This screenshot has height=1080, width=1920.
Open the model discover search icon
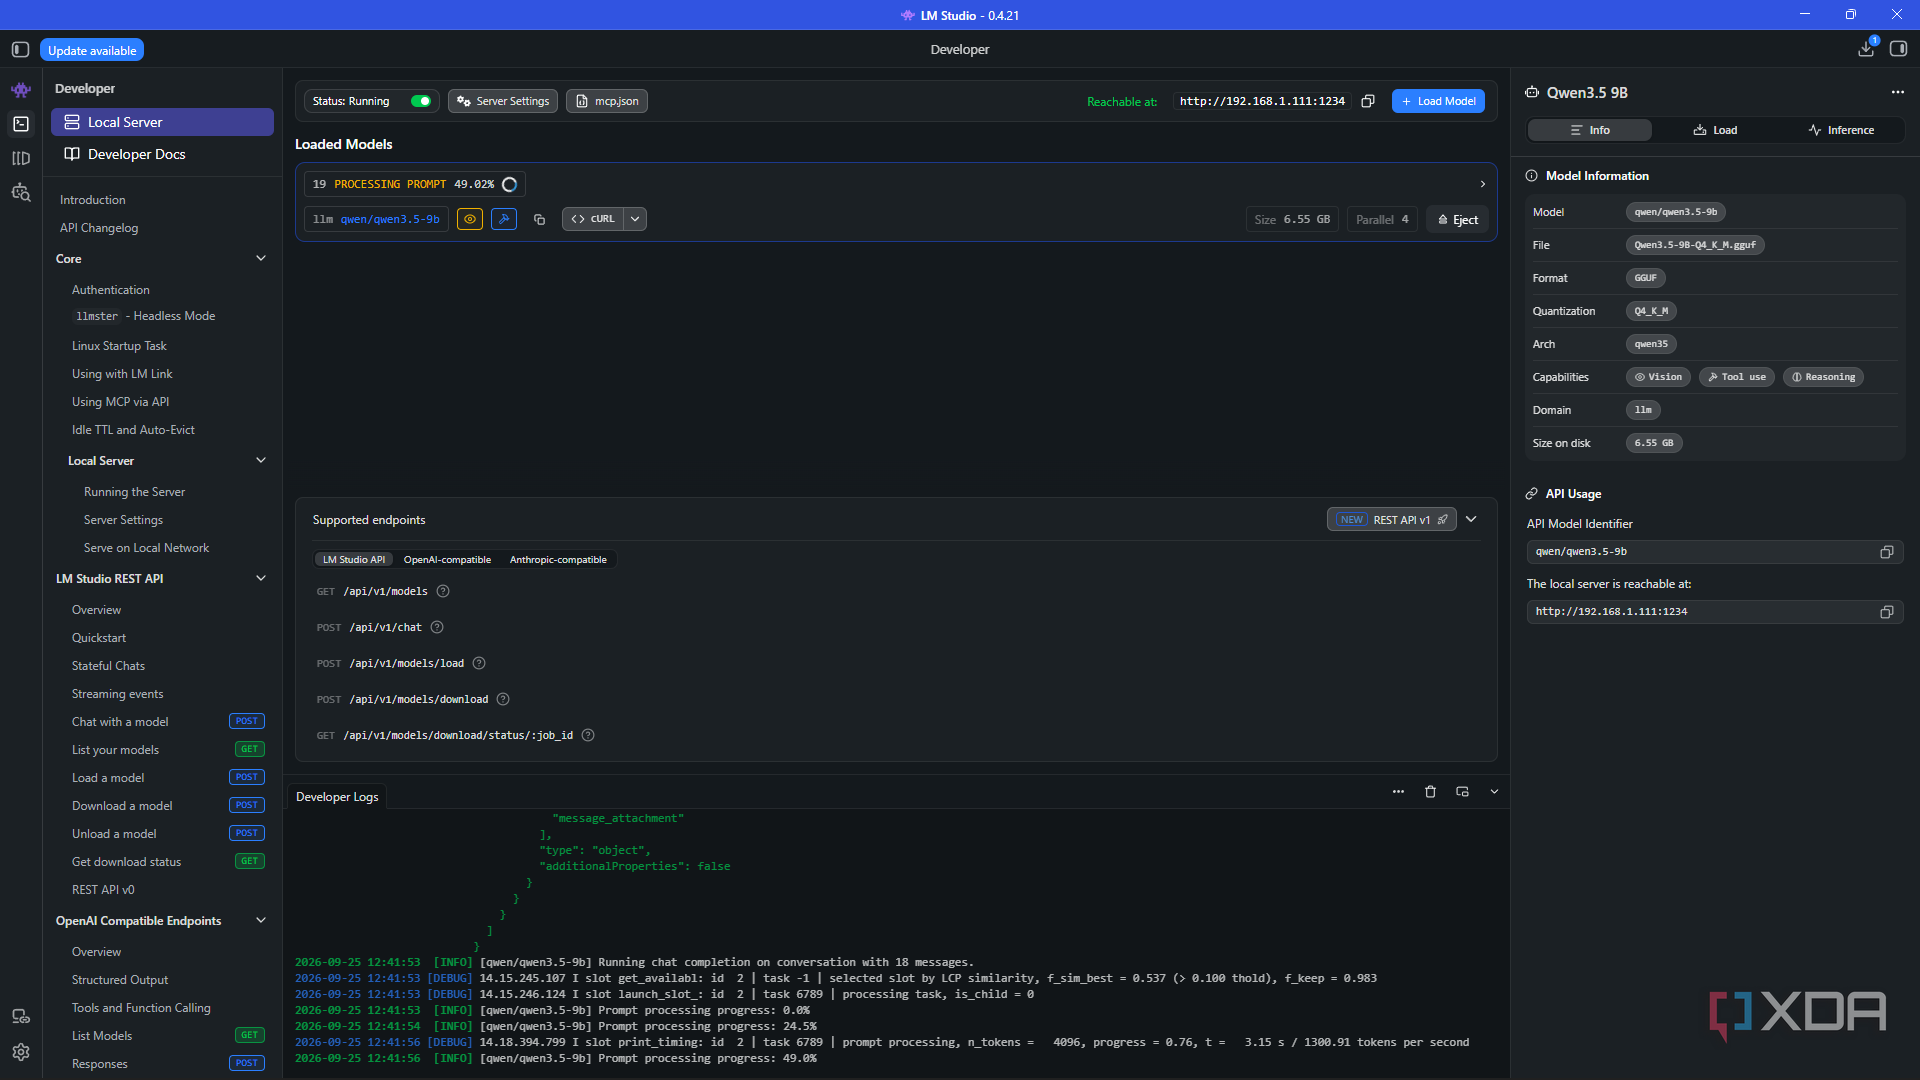[21, 192]
